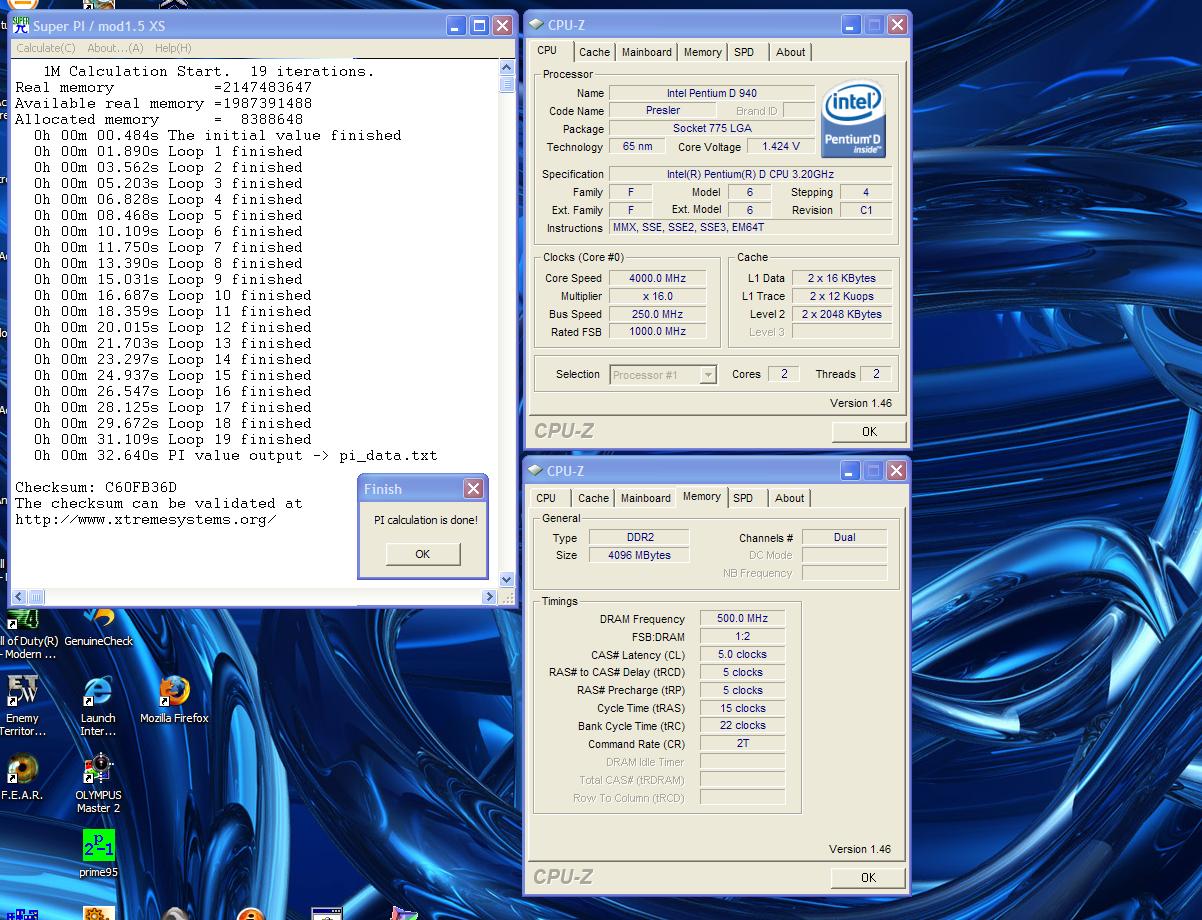Switch to CPU tab in lower CPU-Z

pyautogui.click(x=546, y=498)
